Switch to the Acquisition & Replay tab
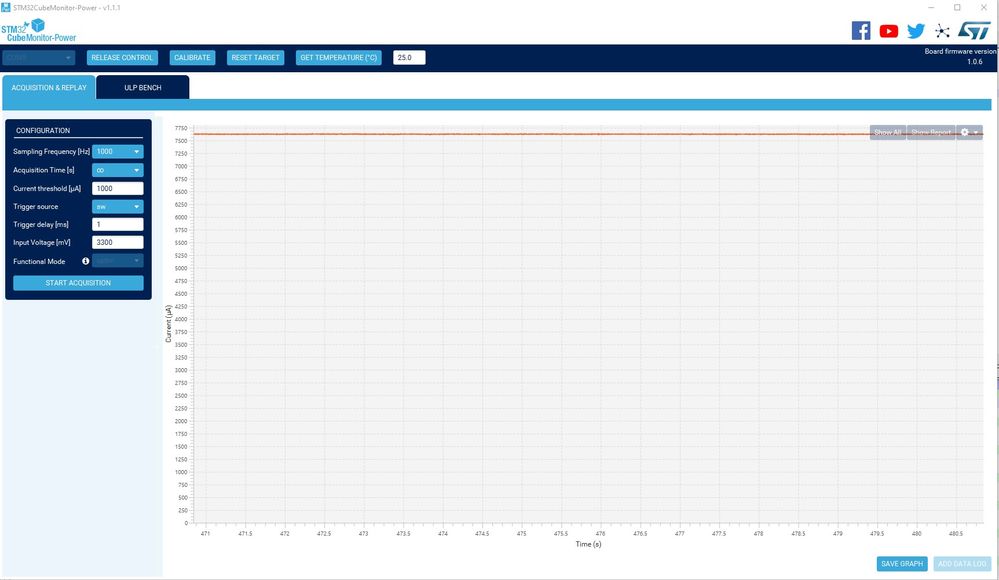999x580 pixels. click(49, 87)
